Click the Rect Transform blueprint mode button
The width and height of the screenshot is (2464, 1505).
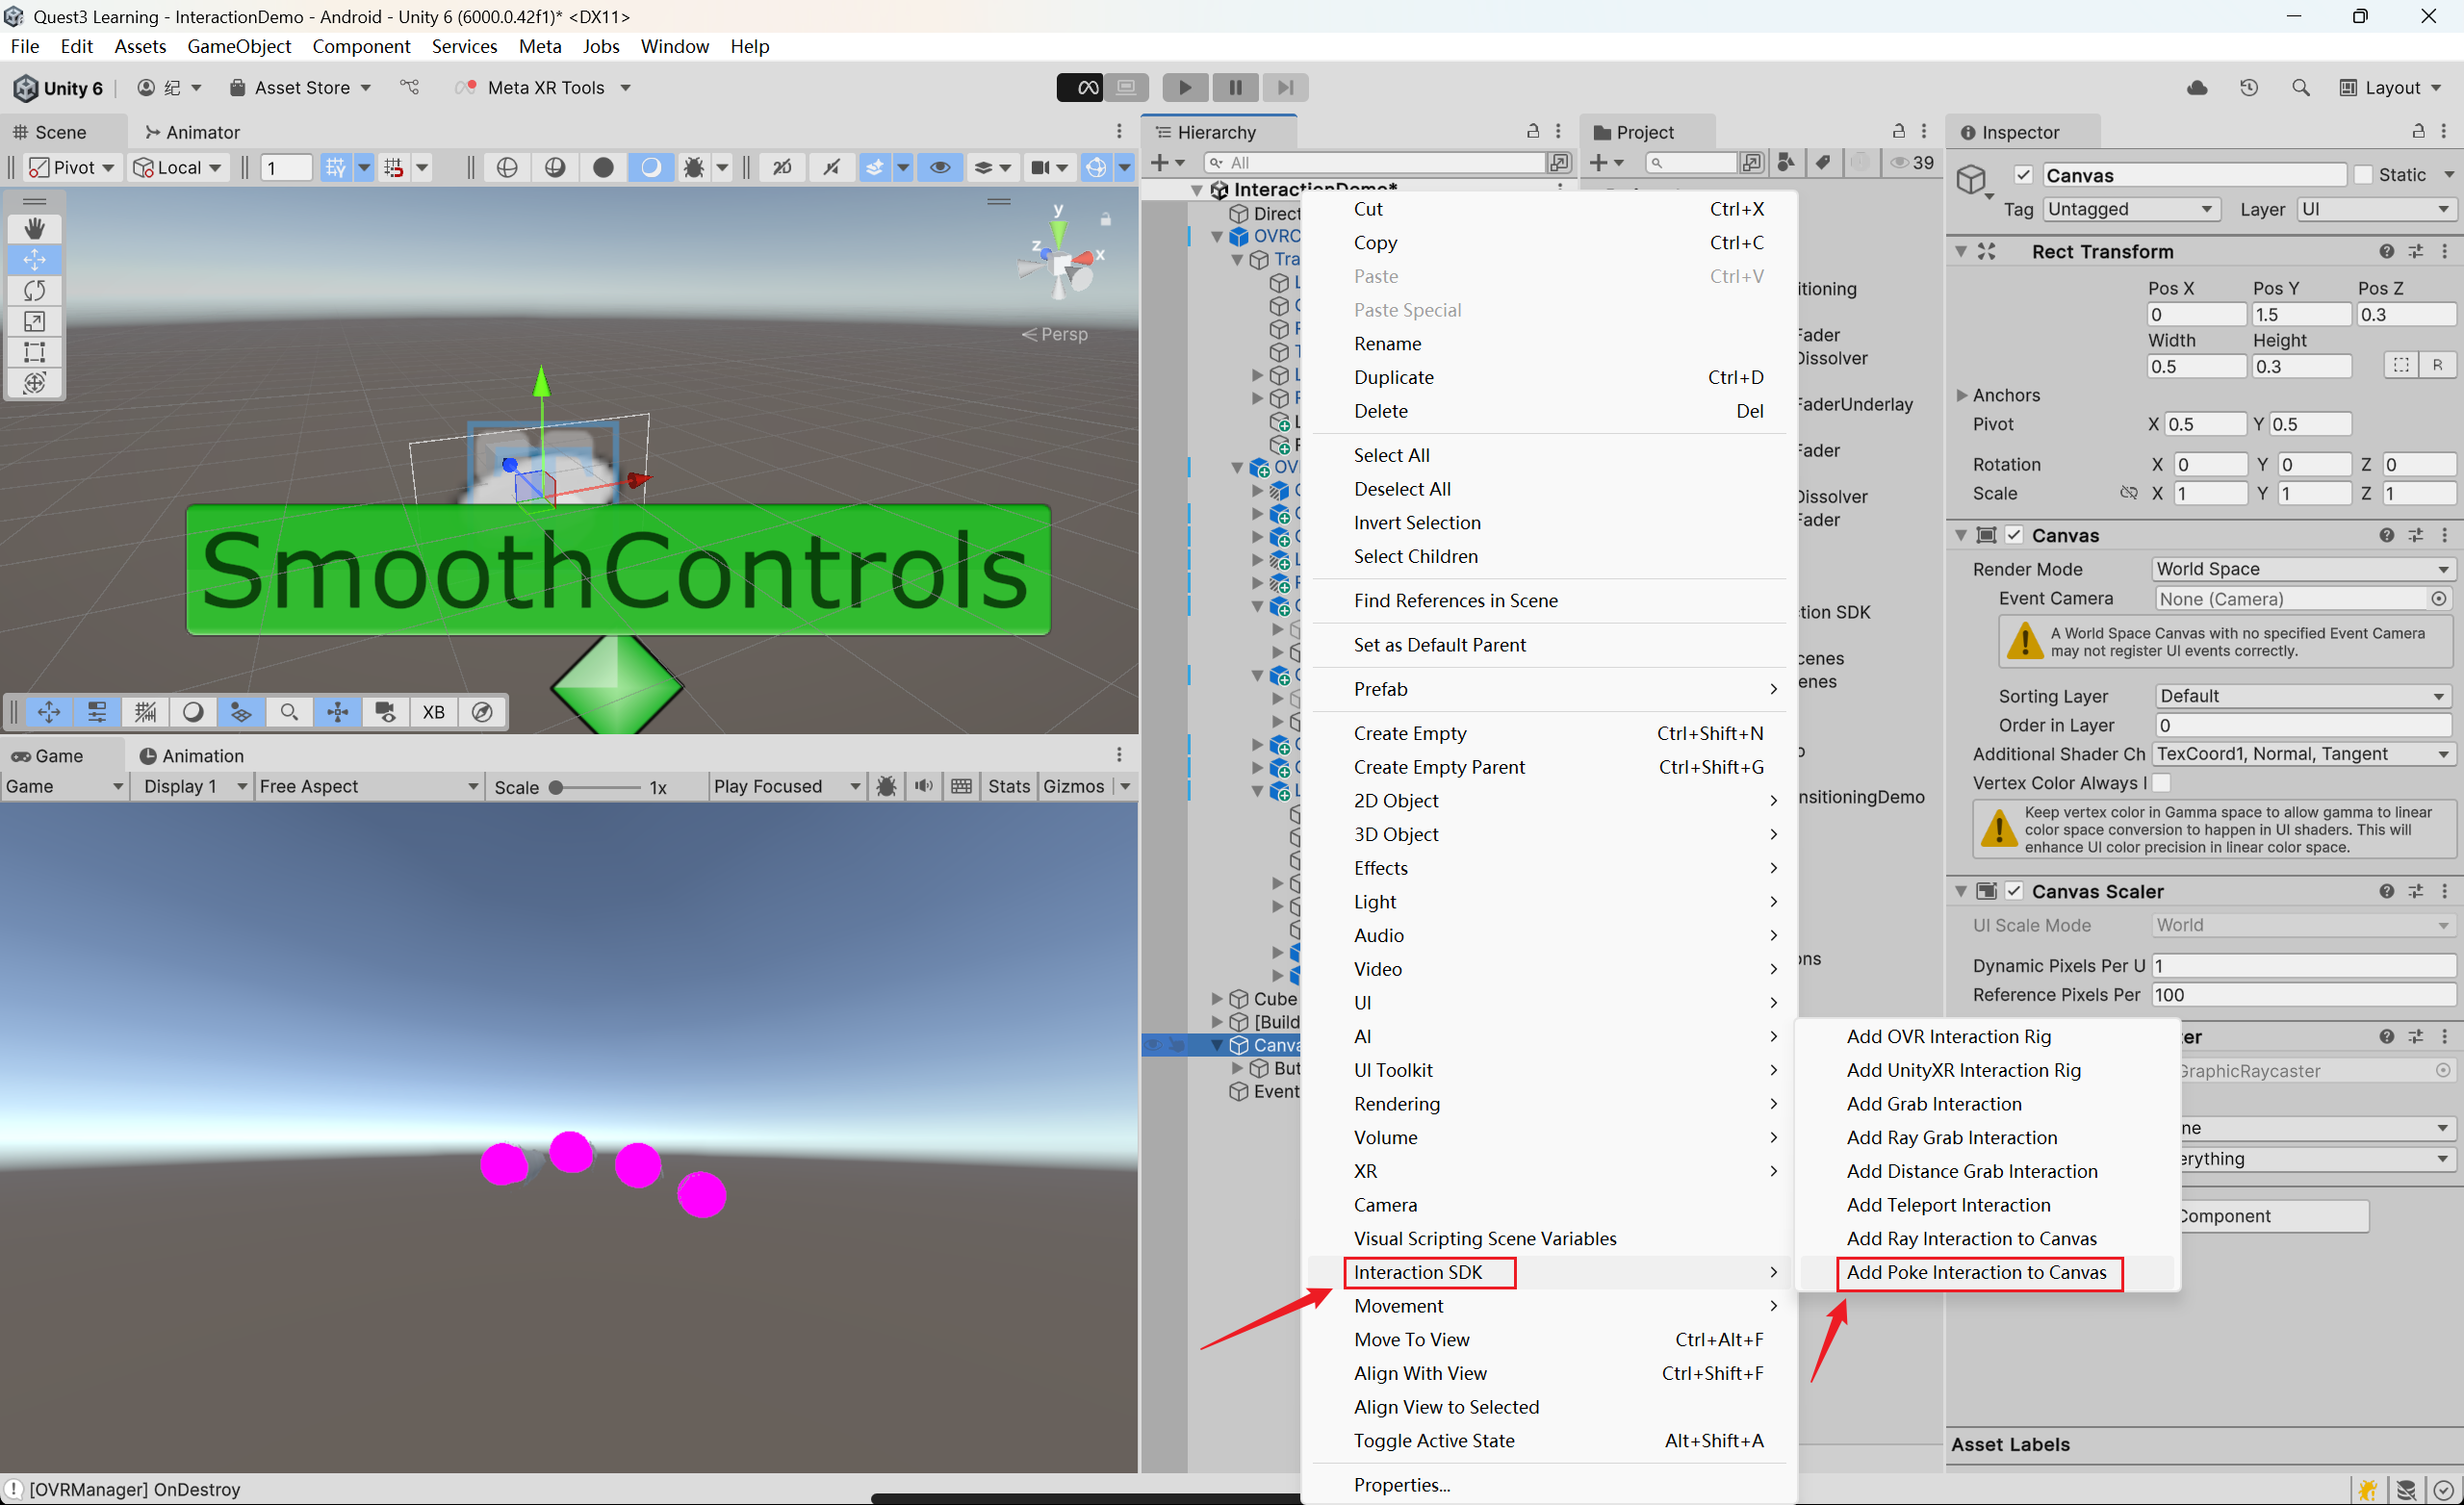[x=2401, y=365]
